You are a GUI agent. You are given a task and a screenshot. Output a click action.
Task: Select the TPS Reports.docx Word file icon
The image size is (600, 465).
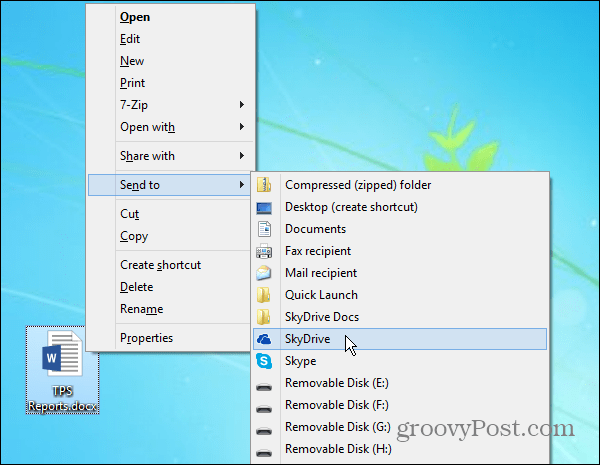(x=62, y=353)
